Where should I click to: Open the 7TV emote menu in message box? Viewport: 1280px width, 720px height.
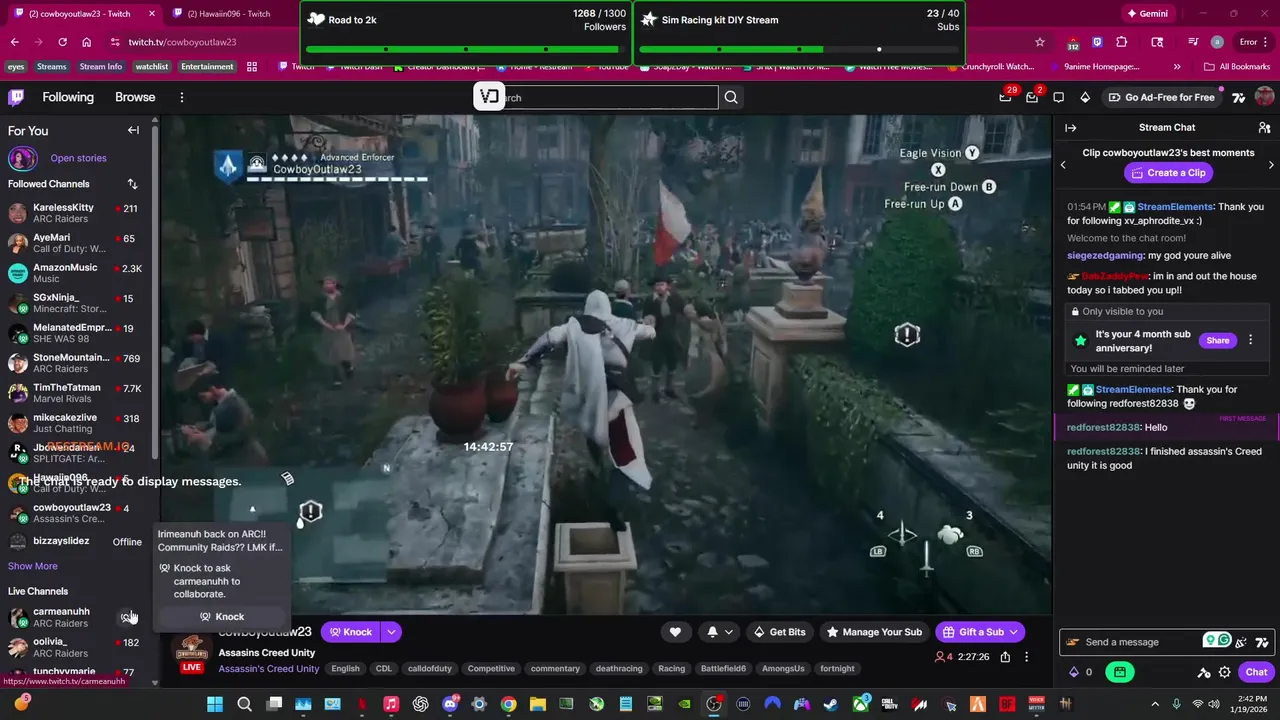coord(1261,642)
